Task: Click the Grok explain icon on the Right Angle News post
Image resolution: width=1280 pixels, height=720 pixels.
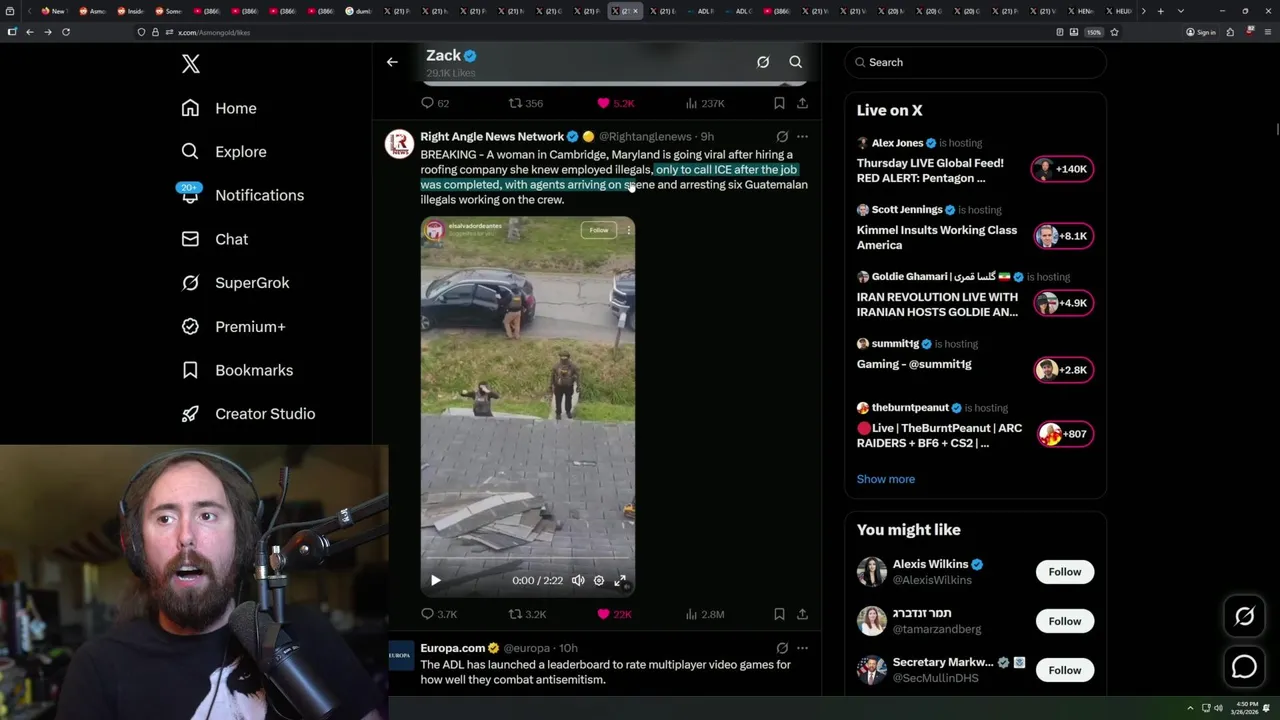Action: 782,137
